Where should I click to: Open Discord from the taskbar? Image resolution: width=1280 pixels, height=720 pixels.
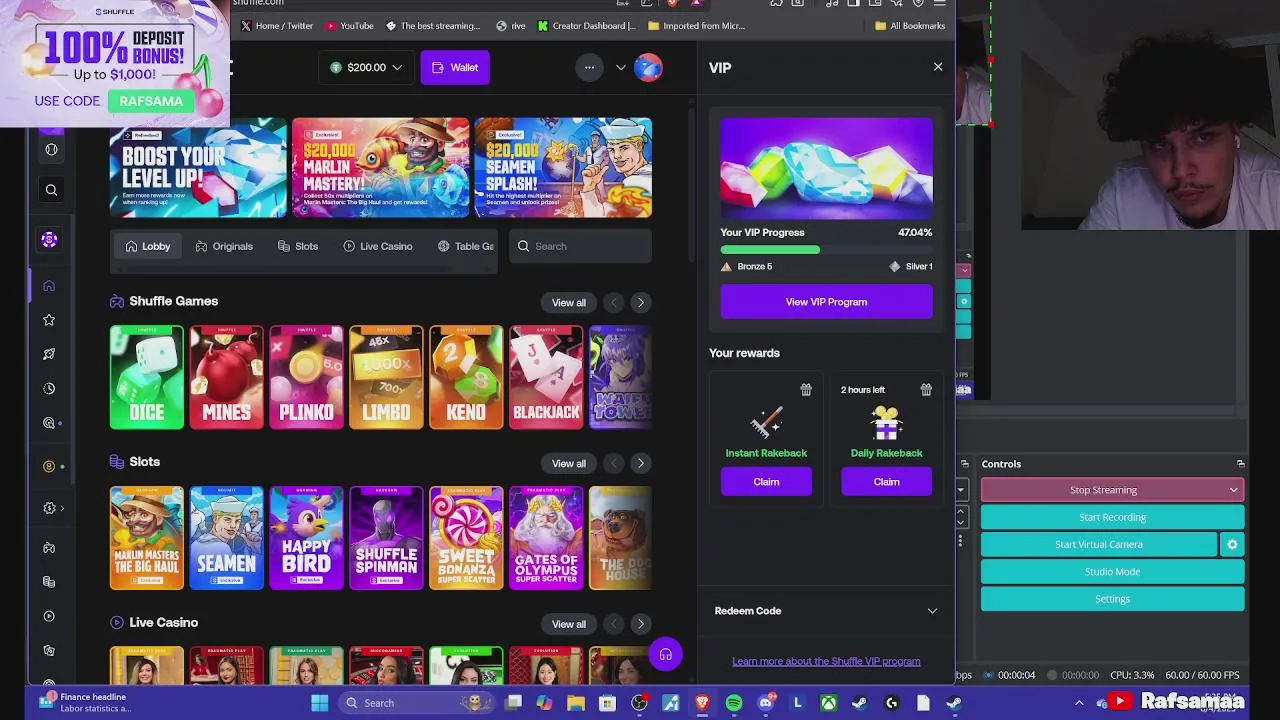pos(766,703)
